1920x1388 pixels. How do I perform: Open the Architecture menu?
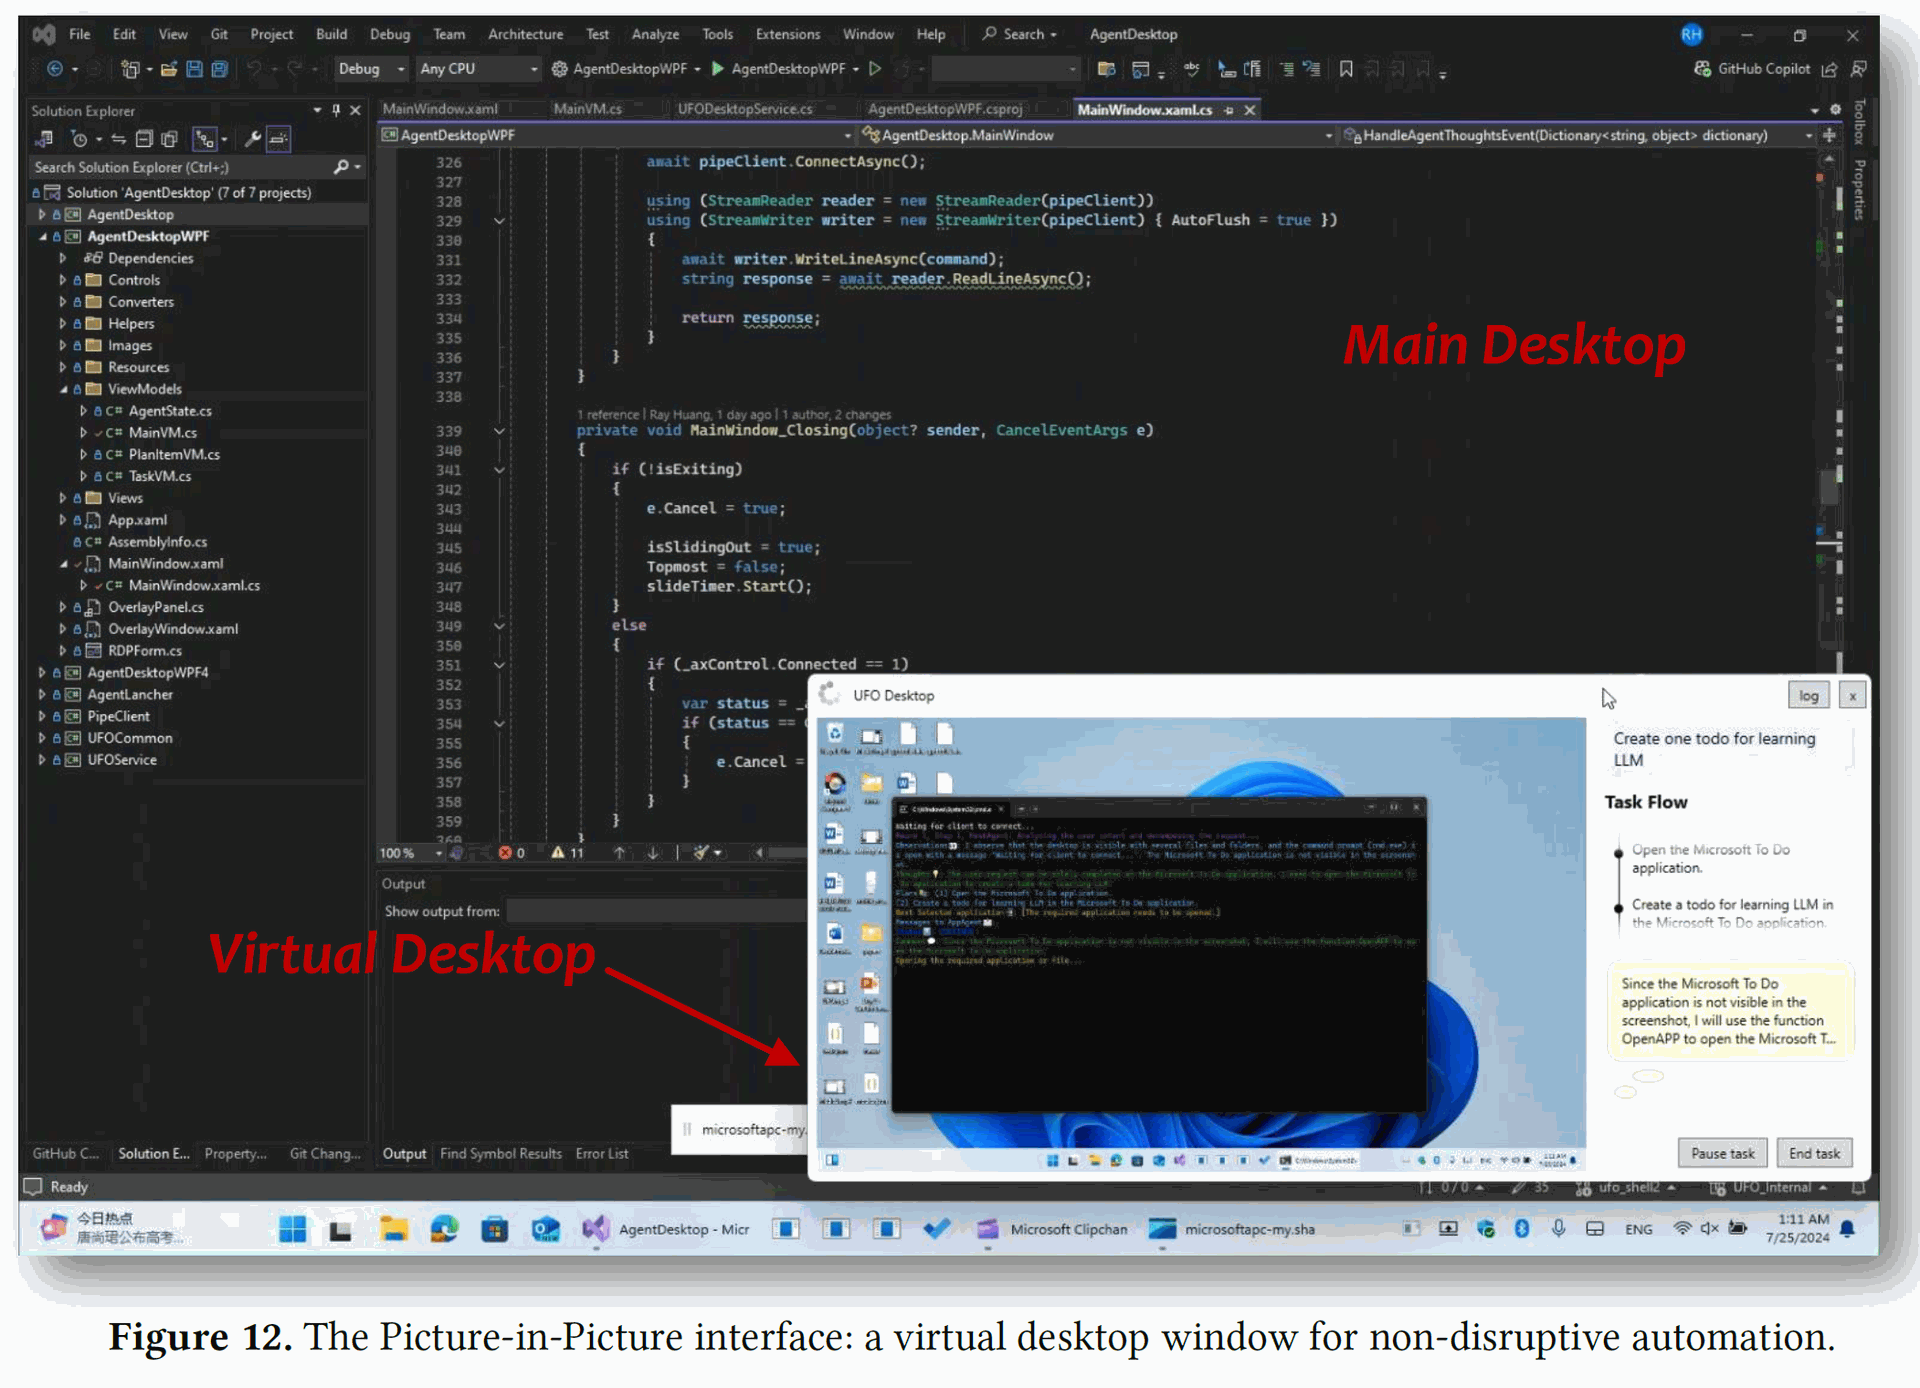(x=525, y=34)
